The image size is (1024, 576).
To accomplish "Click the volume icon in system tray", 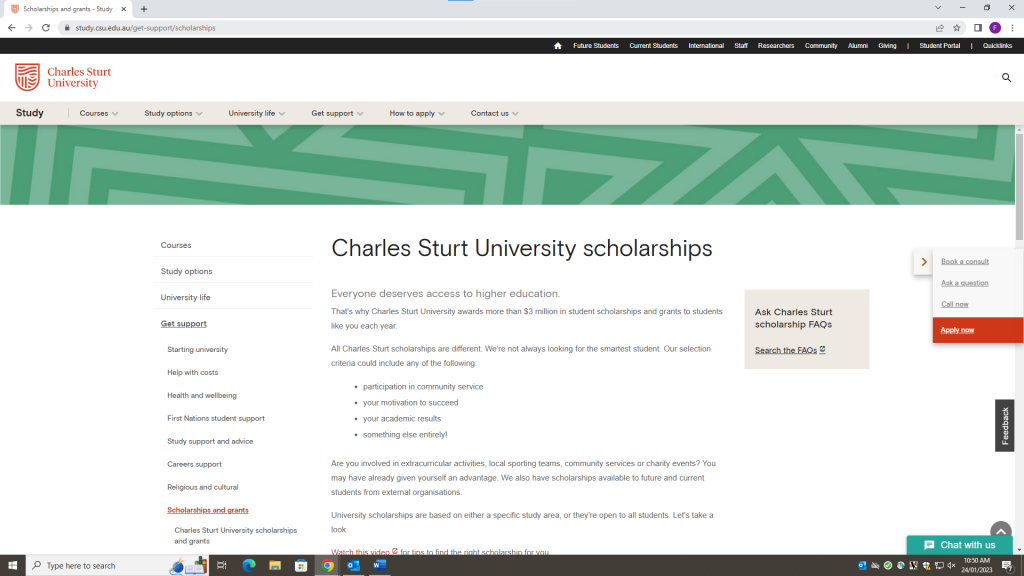I will point(952,566).
